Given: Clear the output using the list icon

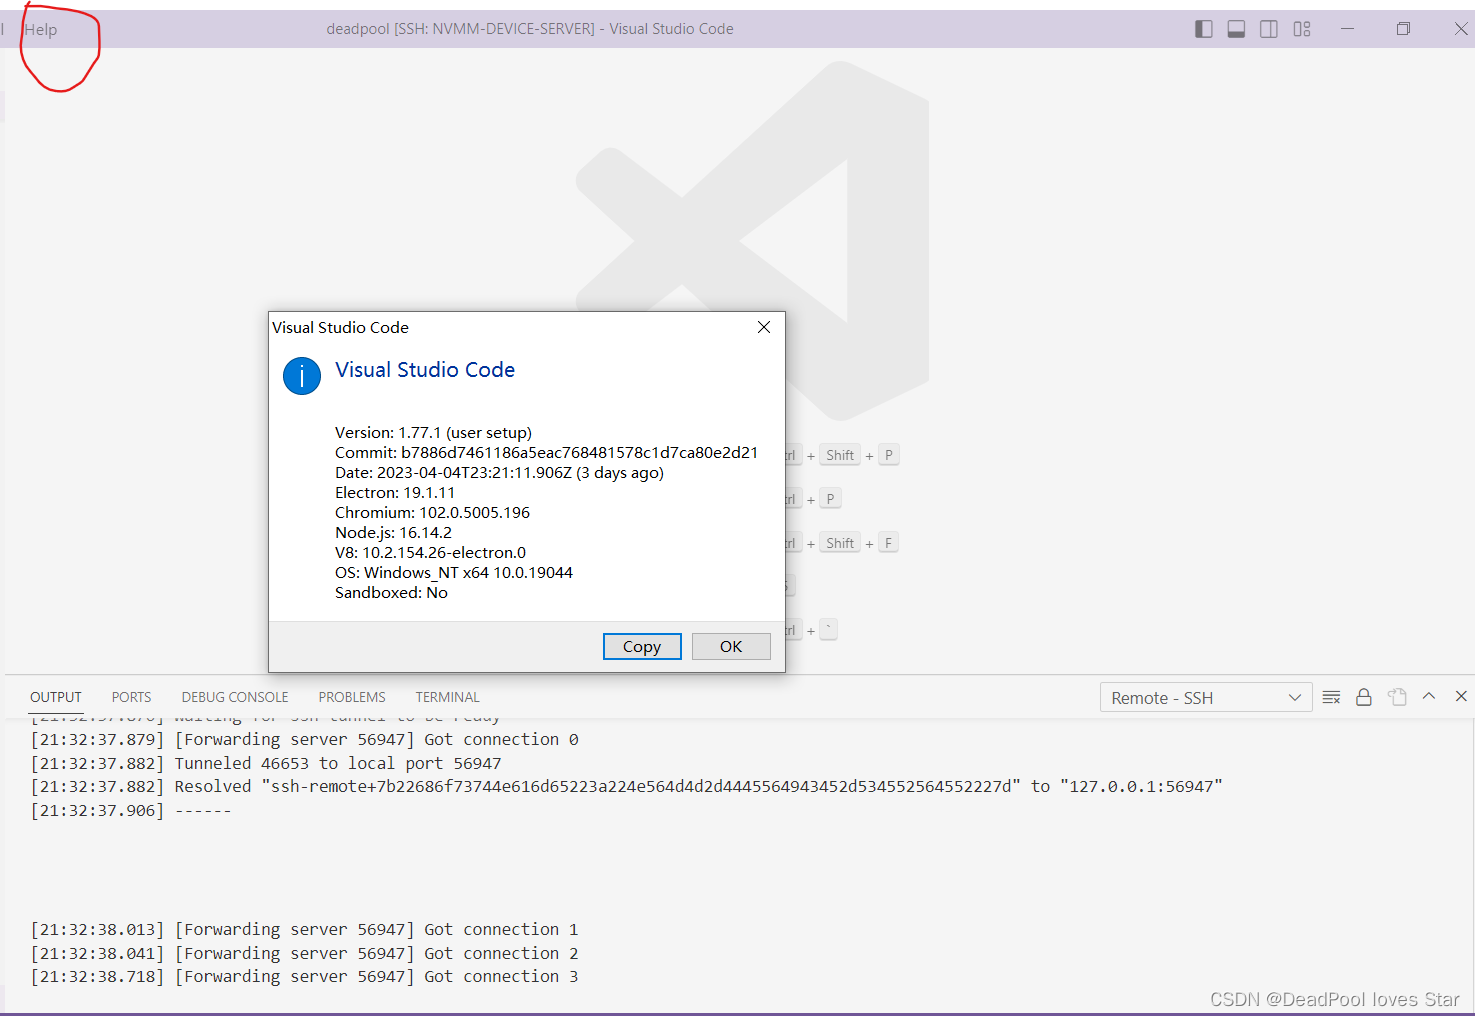Looking at the screenshot, I should pyautogui.click(x=1331, y=697).
